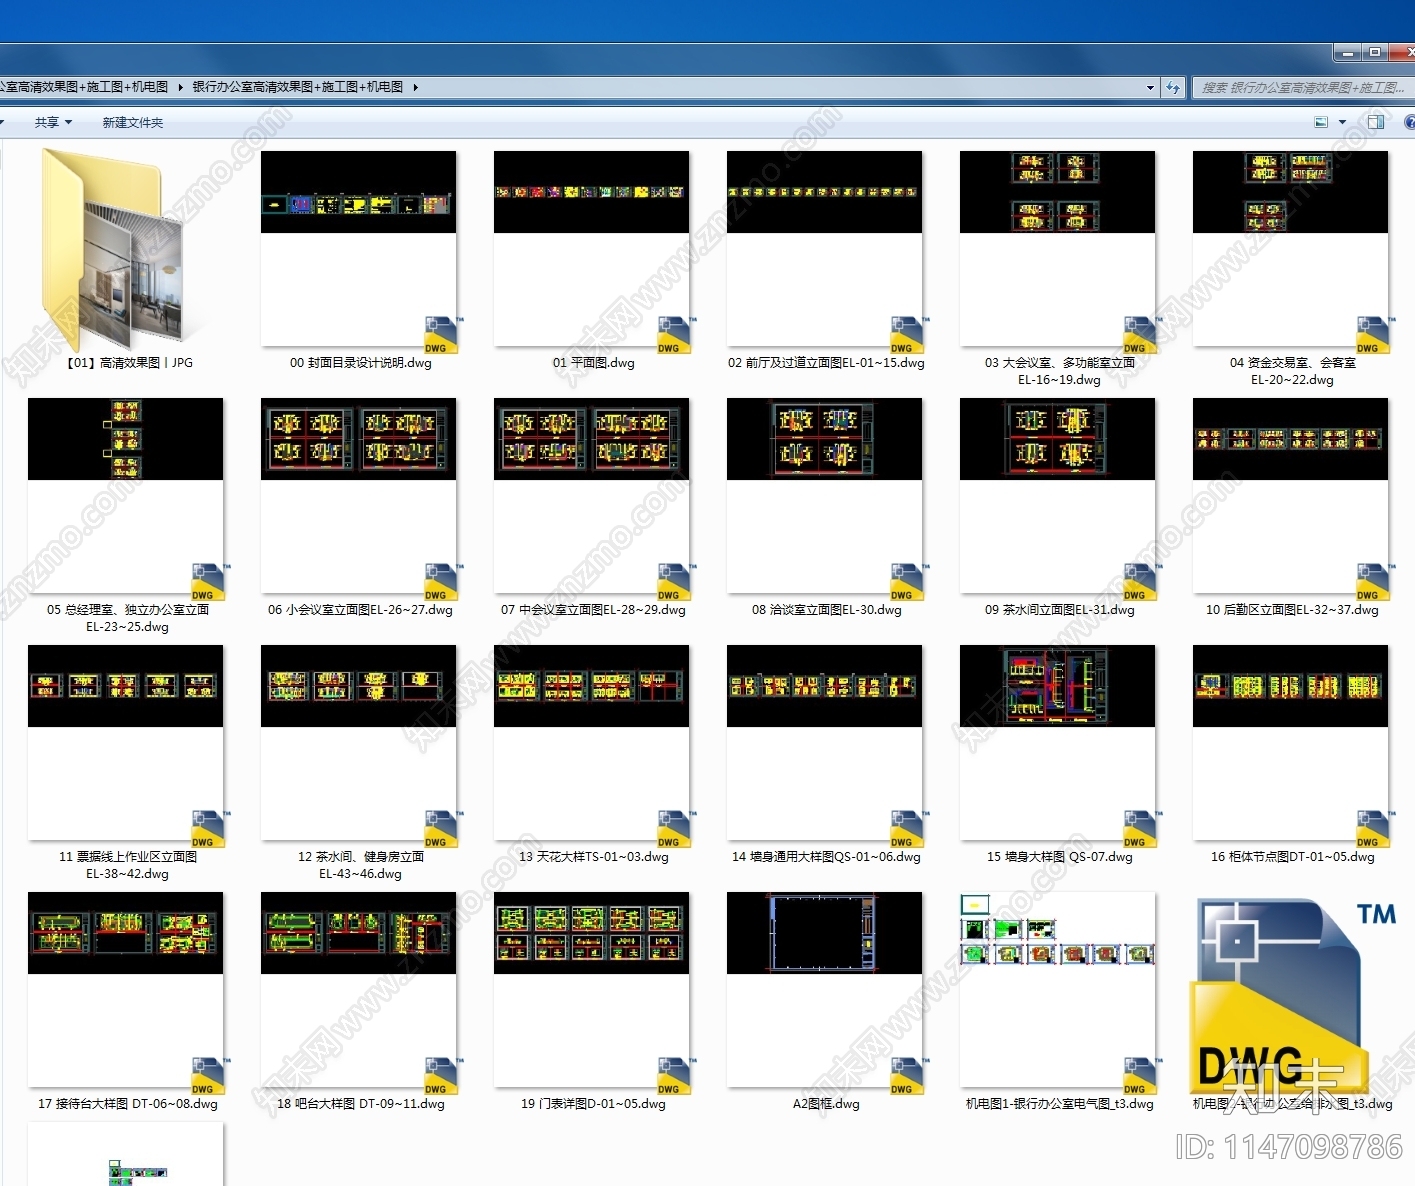Viewport: 1415px width, 1186px height.
Task: Minimize the Explorer window
Action: [x=1347, y=52]
